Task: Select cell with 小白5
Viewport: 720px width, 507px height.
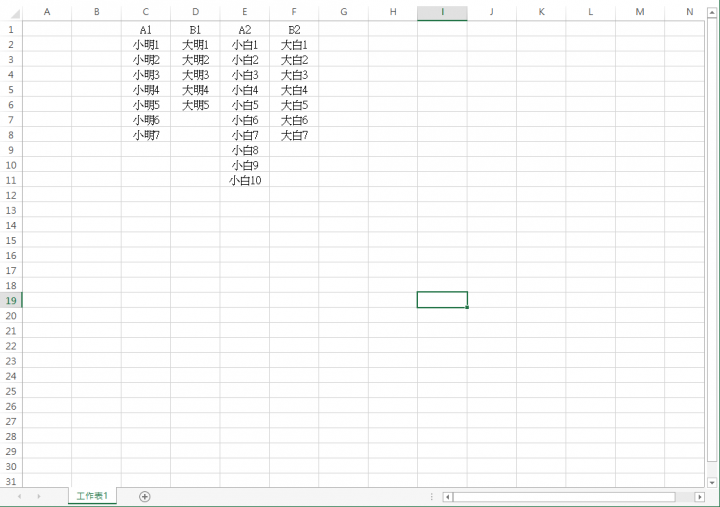Action: (245, 105)
